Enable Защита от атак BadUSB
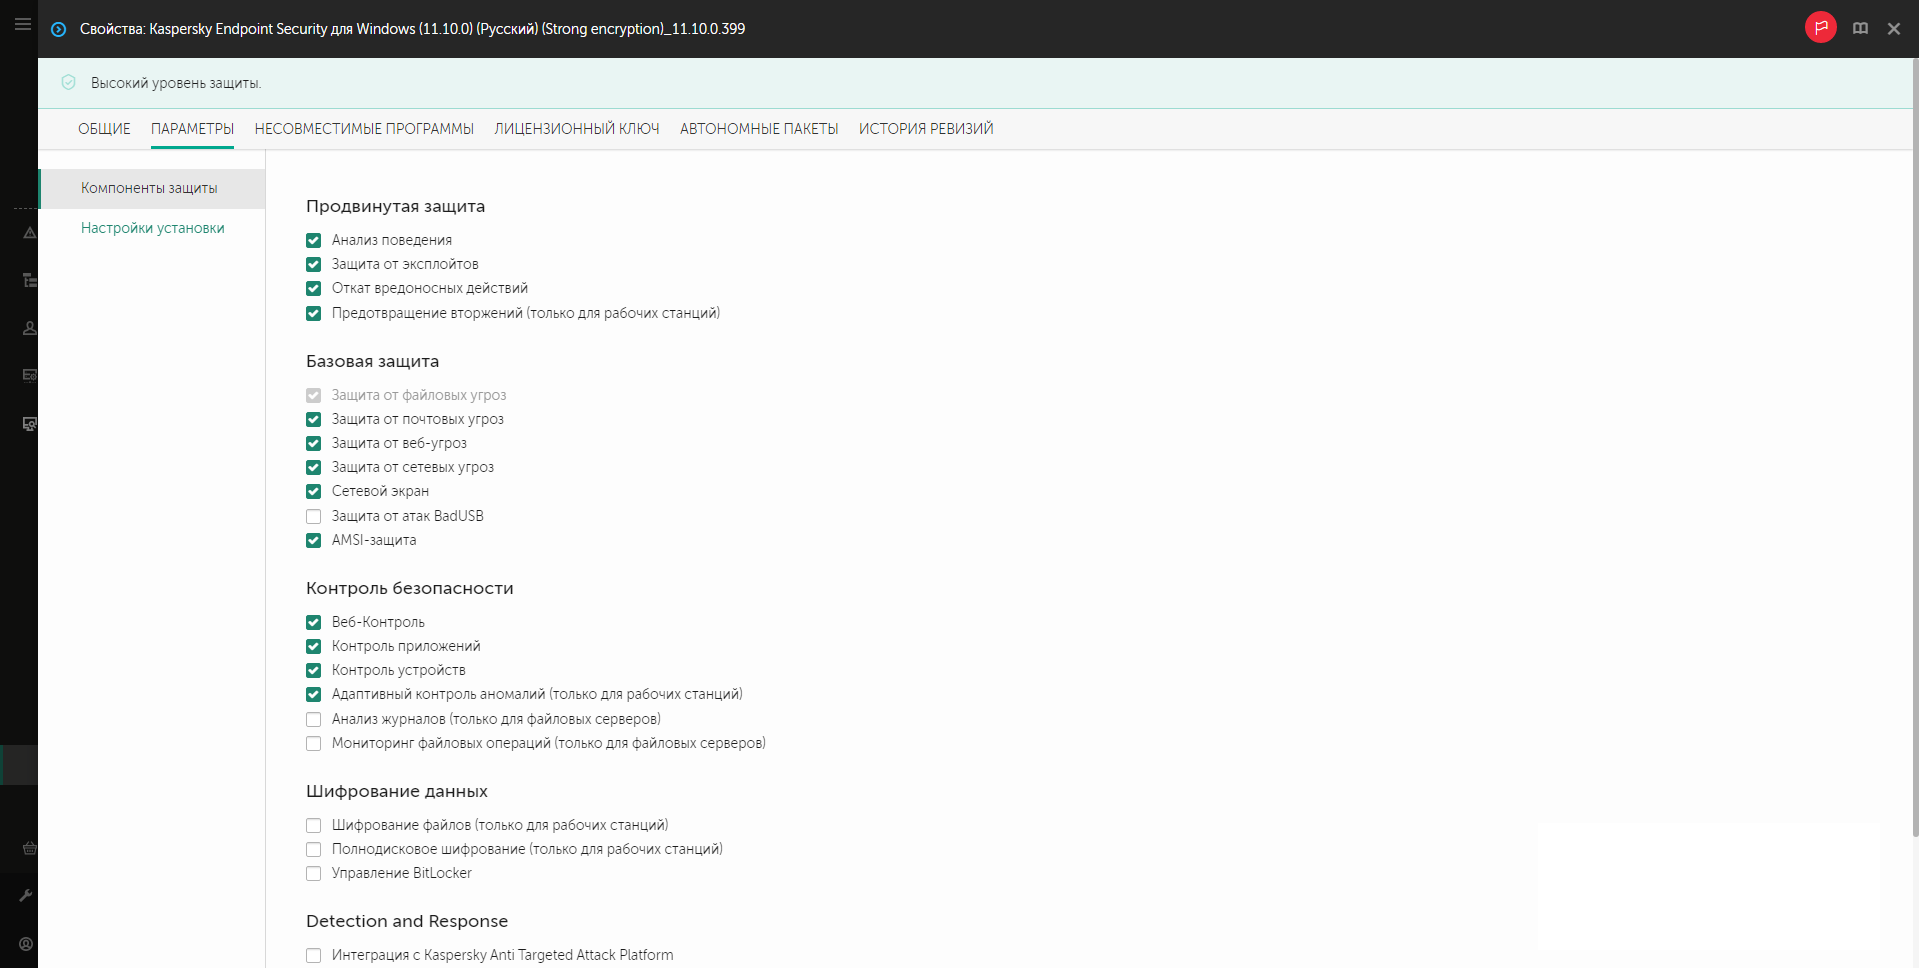This screenshot has height=968, width=1919. point(313,516)
